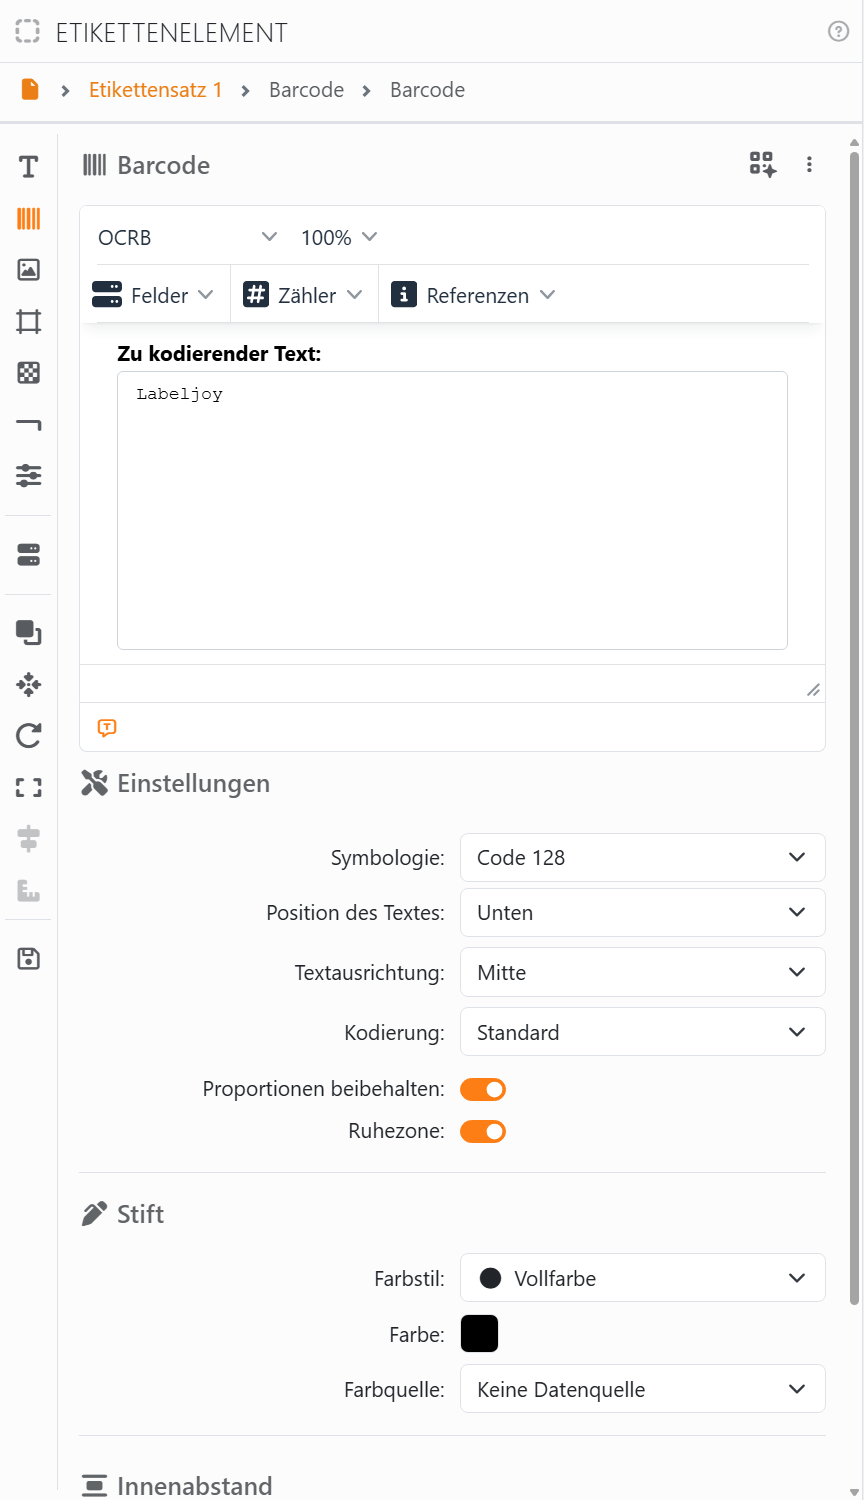The image size is (864, 1500).
Task: Click the last Barcode breadcrumb
Action: tap(427, 90)
